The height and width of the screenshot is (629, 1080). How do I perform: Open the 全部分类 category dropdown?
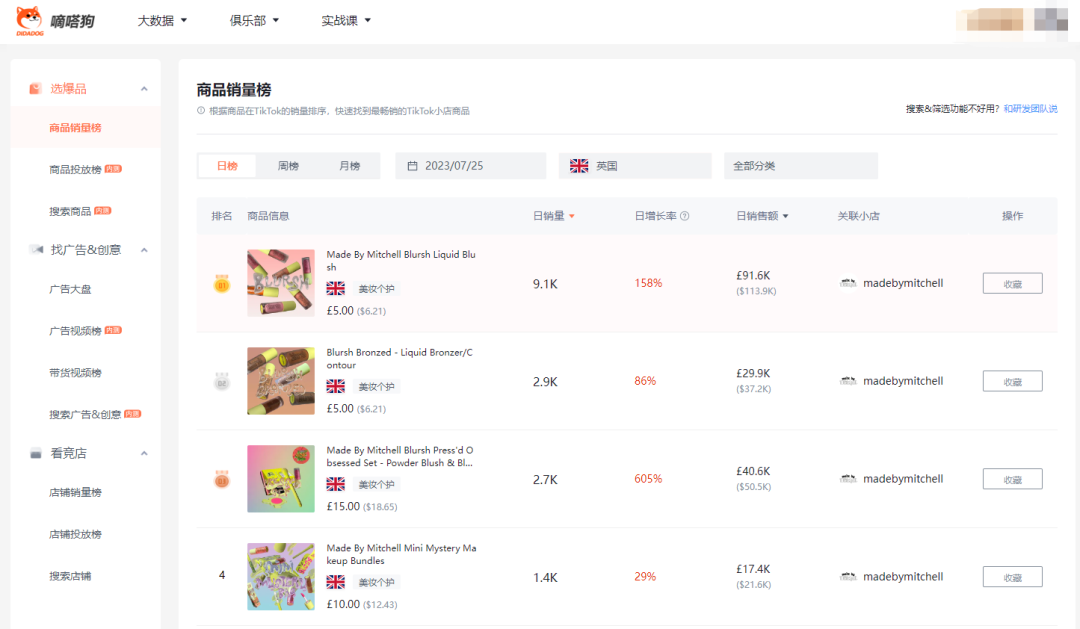(x=800, y=166)
